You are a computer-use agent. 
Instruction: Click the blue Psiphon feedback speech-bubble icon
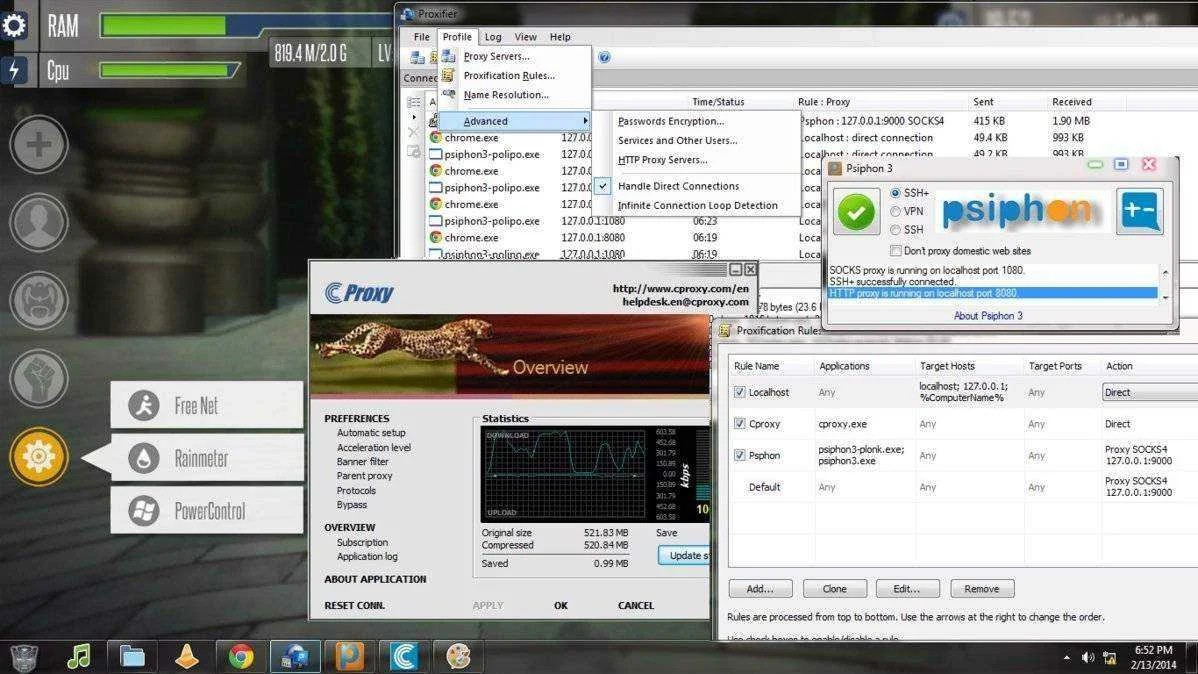click(1139, 211)
